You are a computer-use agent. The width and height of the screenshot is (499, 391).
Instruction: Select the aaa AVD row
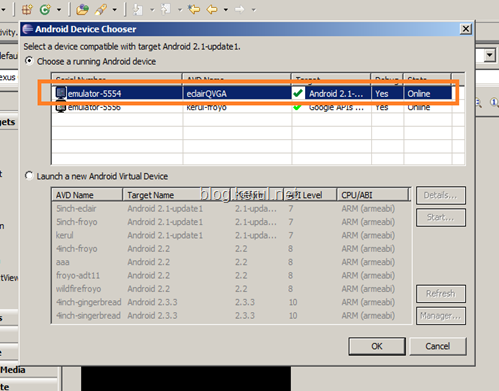231,262
